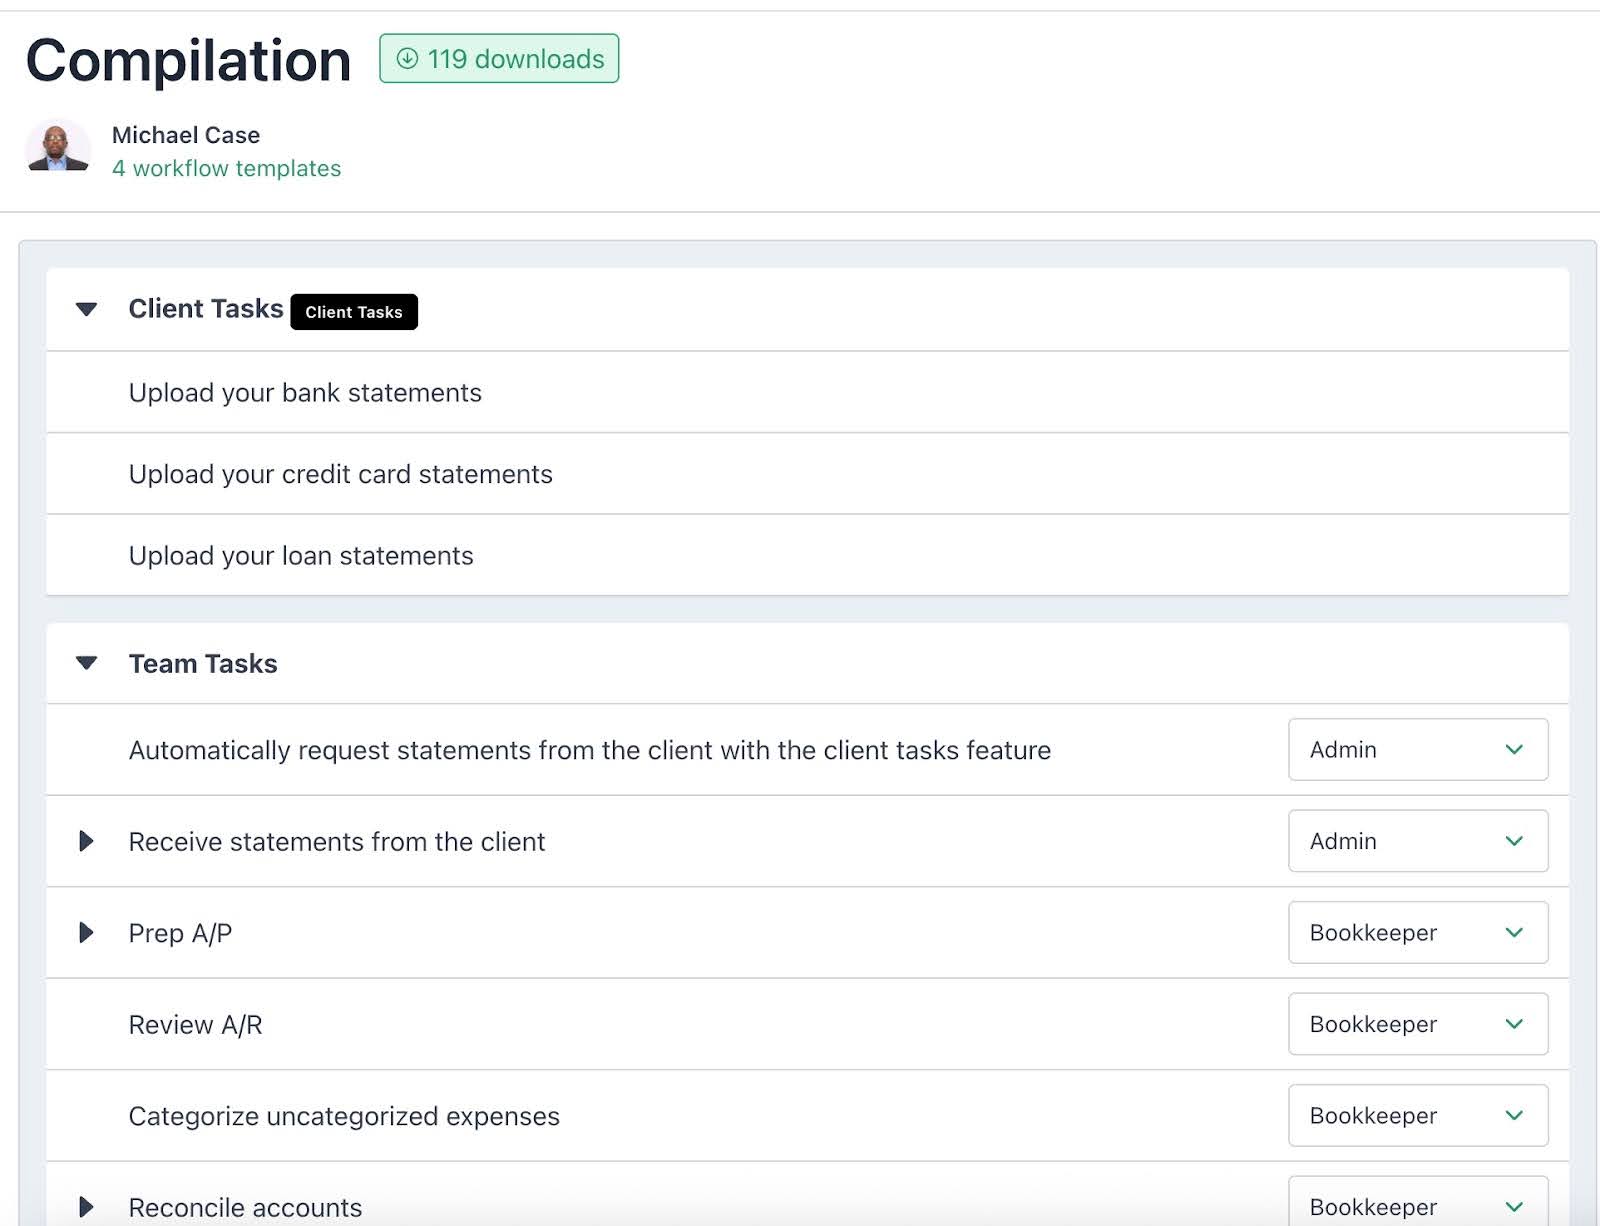
Task: Open Bookkeeper dropdown for Prep A/P
Action: click(x=1417, y=933)
